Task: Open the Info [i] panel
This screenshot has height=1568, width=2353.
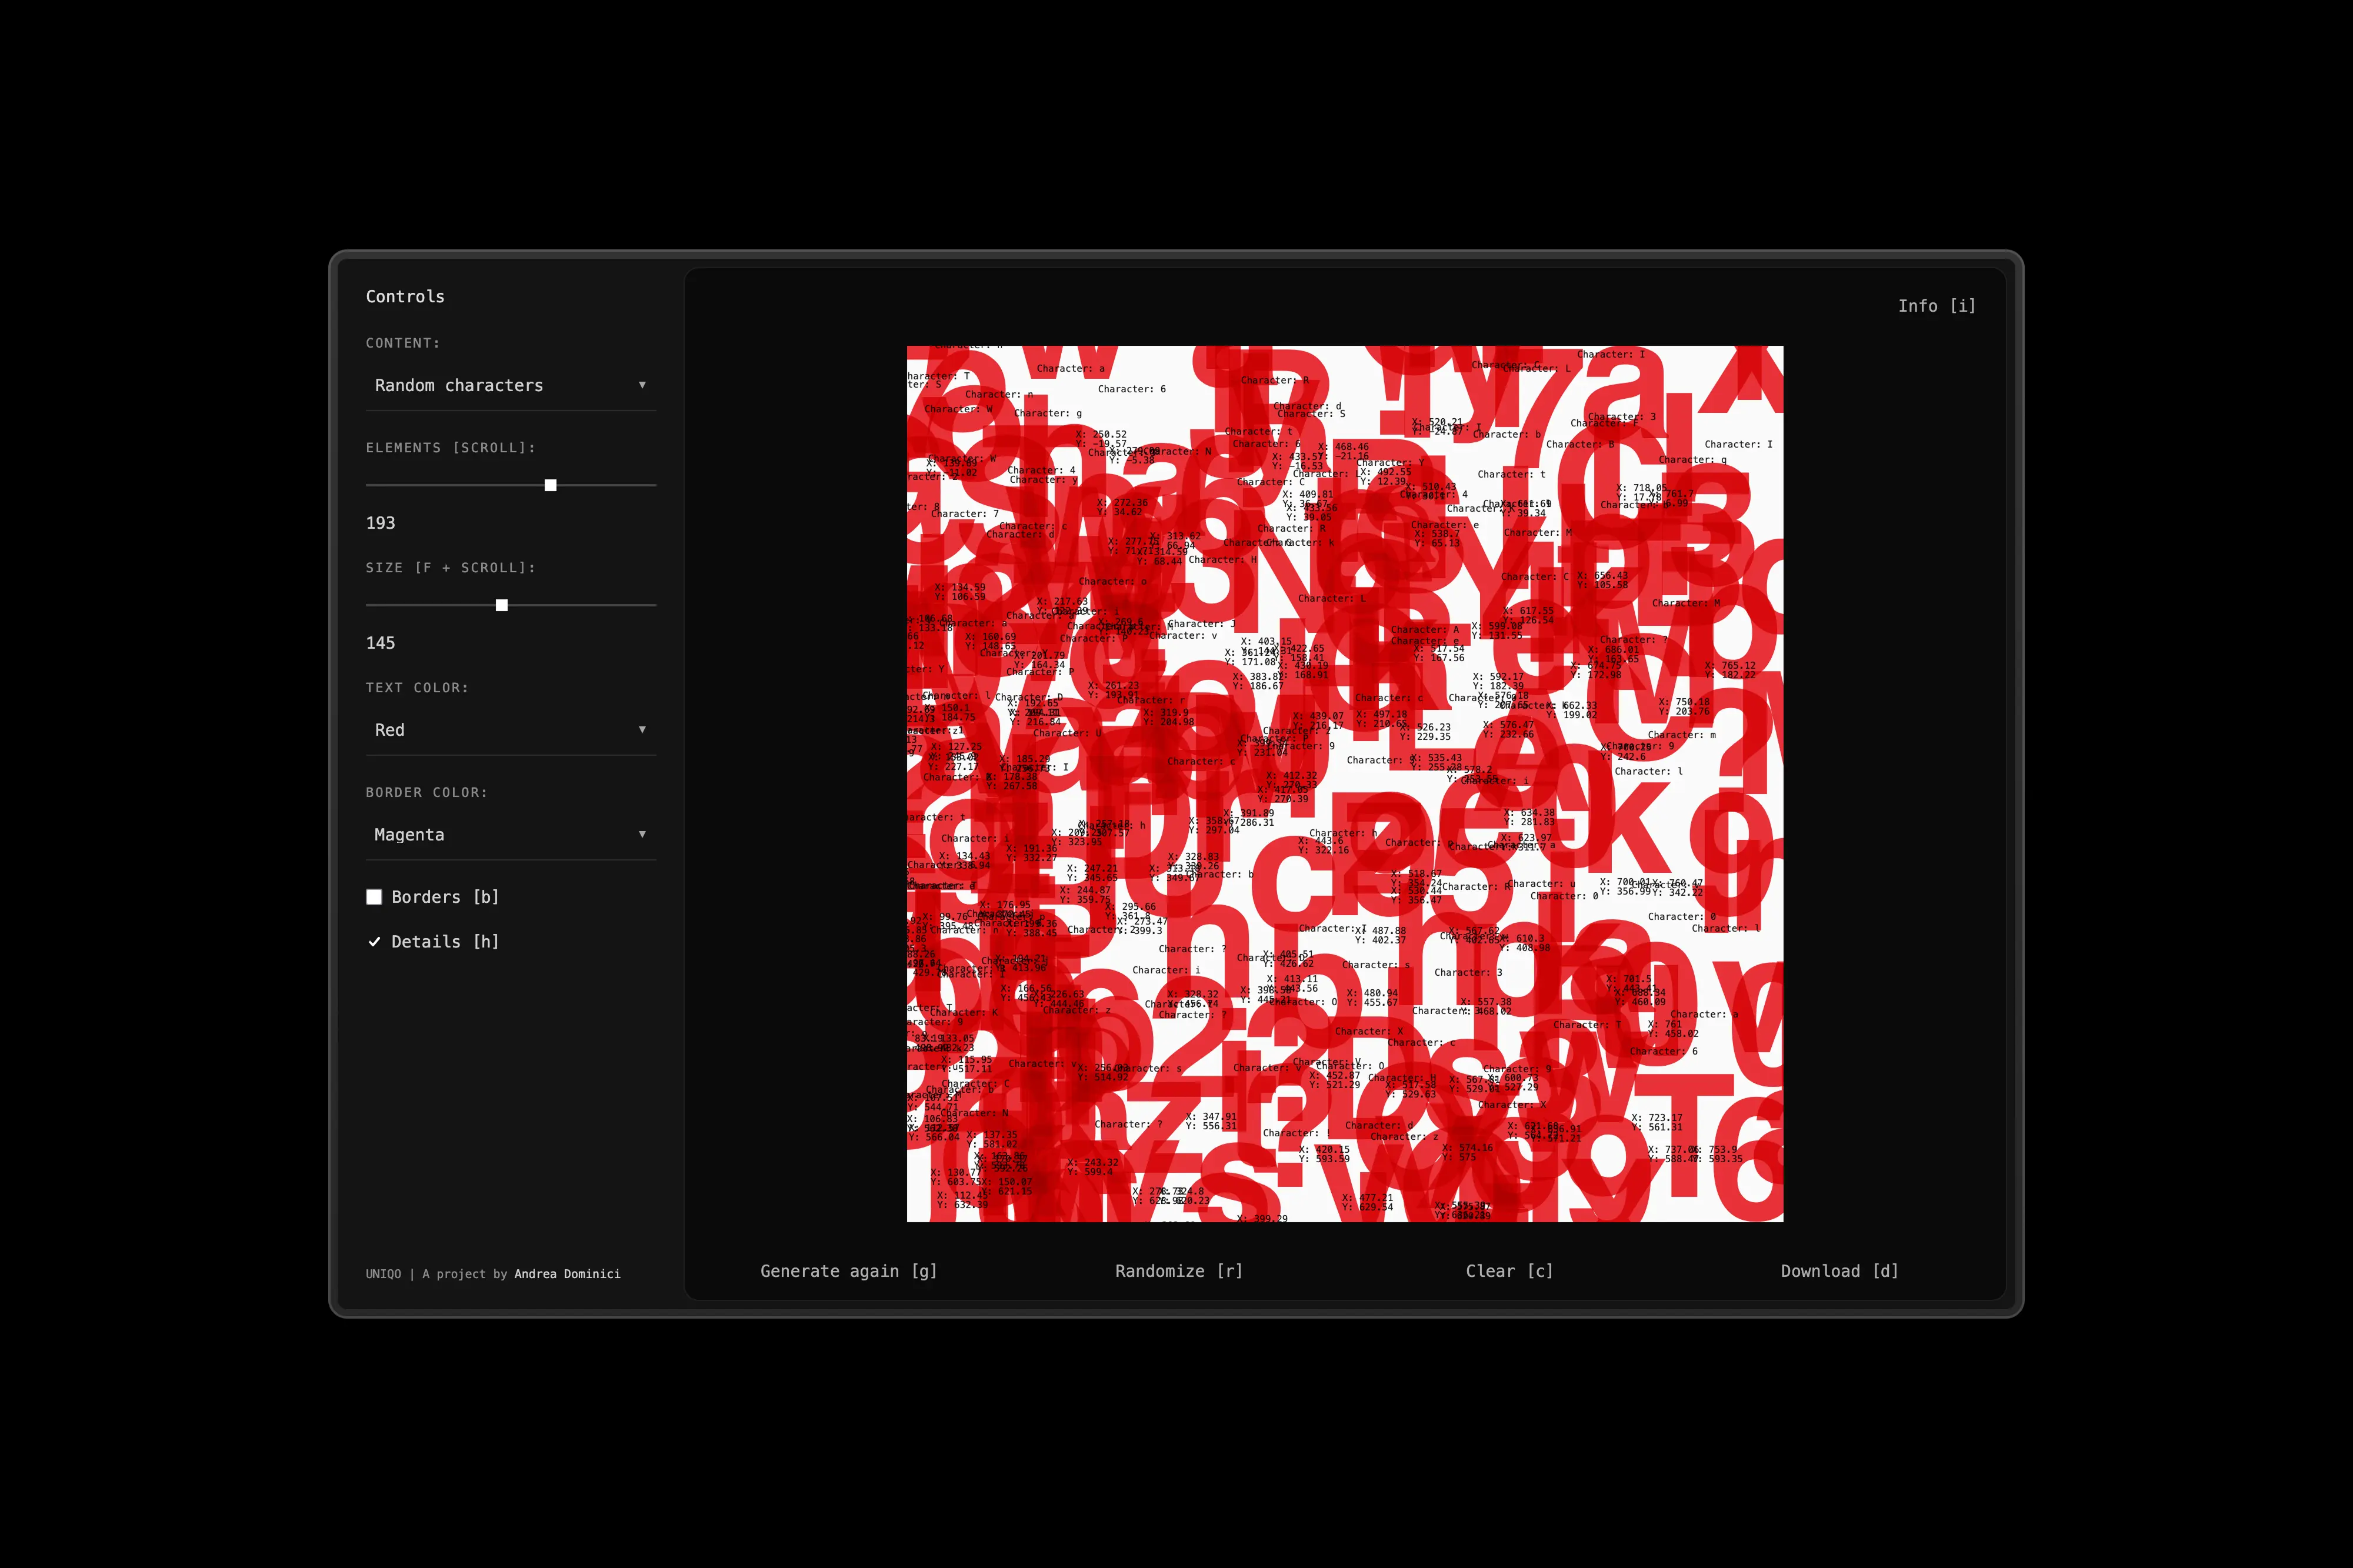Action: (1936, 306)
